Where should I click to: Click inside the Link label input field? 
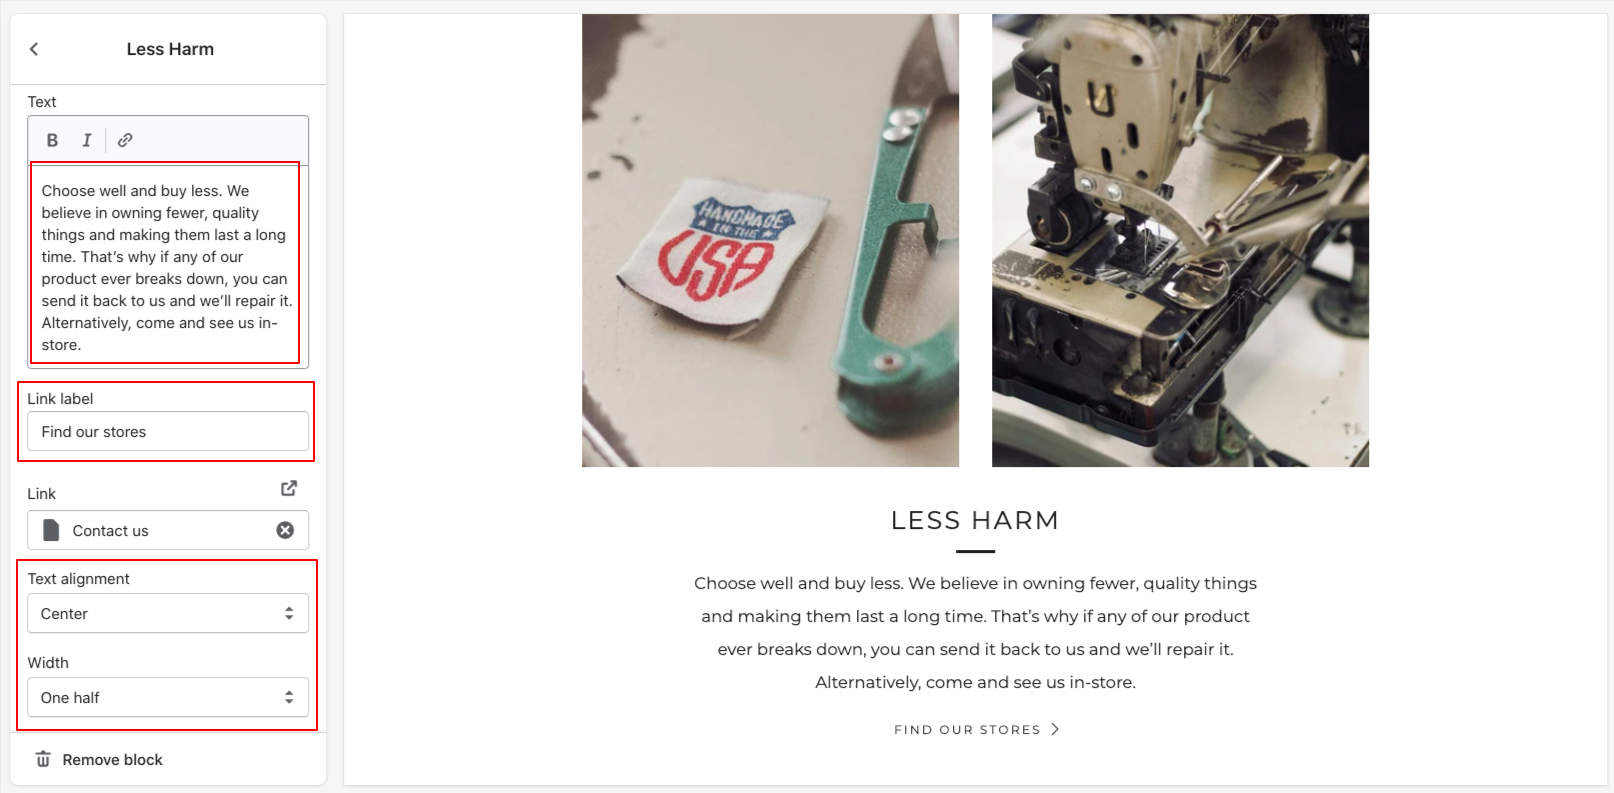168,431
